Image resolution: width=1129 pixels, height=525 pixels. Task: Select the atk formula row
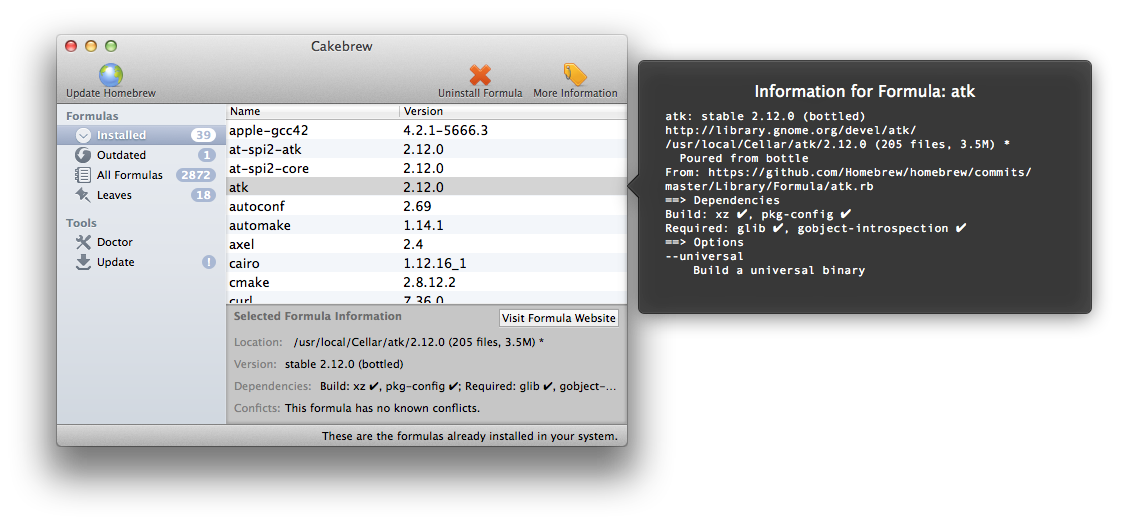pos(426,187)
